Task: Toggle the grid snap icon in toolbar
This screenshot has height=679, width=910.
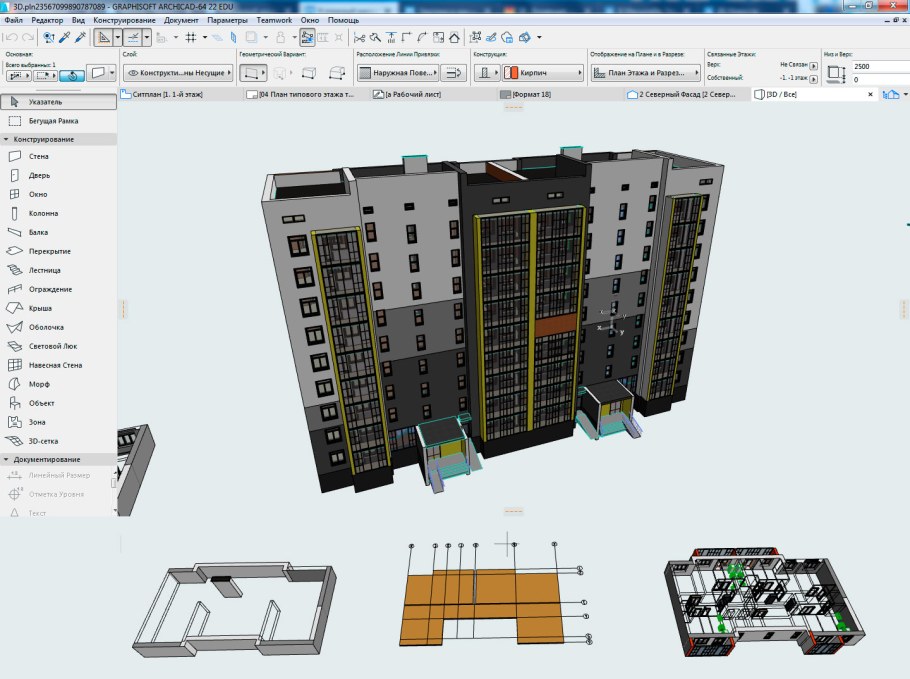Action: tap(190, 37)
